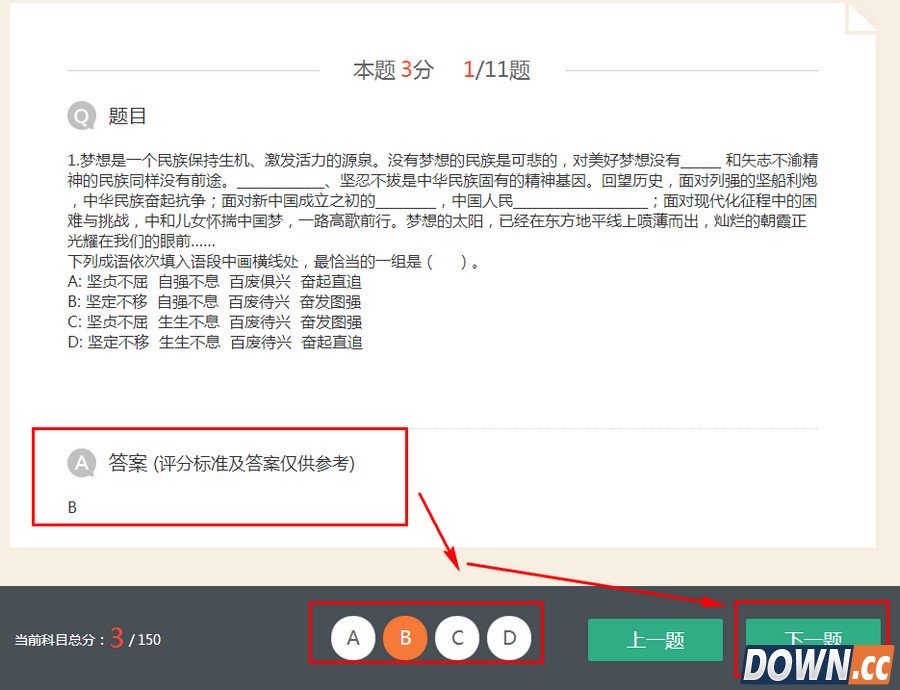Click the question number indicator 1/11题
The height and width of the screenshot is (690, 900).
coord(497,70)
